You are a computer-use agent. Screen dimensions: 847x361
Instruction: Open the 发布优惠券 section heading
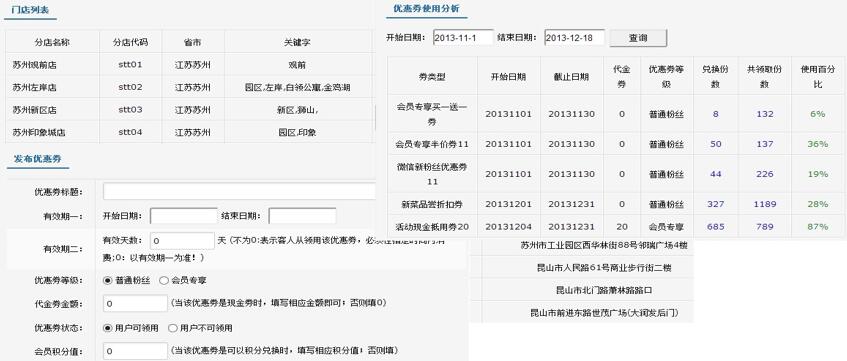[37, 158]
